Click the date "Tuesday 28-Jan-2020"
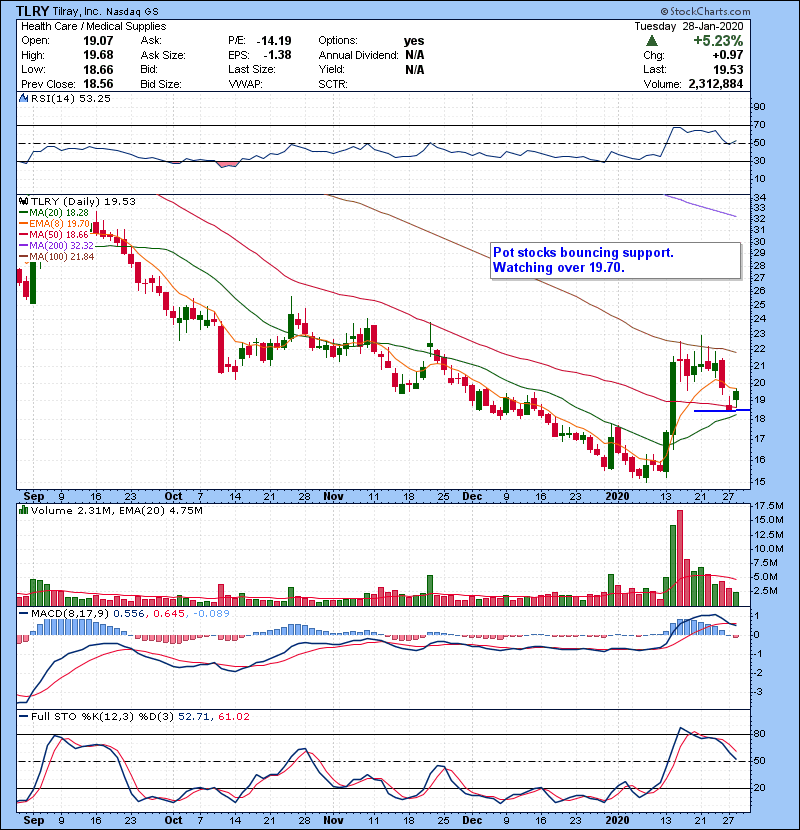 click(689, 26)
